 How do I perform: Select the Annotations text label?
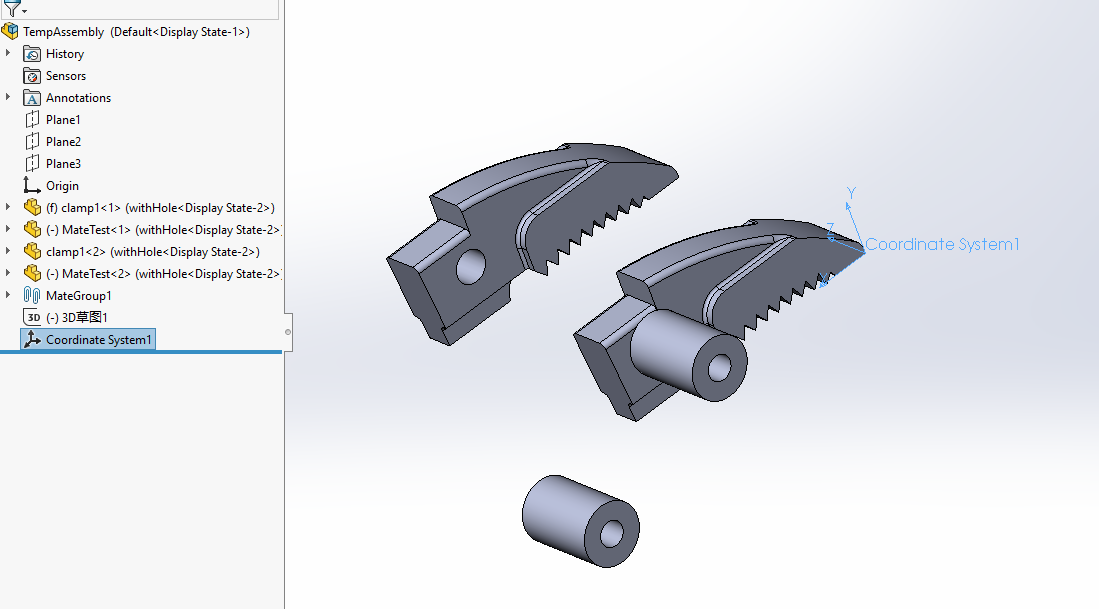pos(78,98)
